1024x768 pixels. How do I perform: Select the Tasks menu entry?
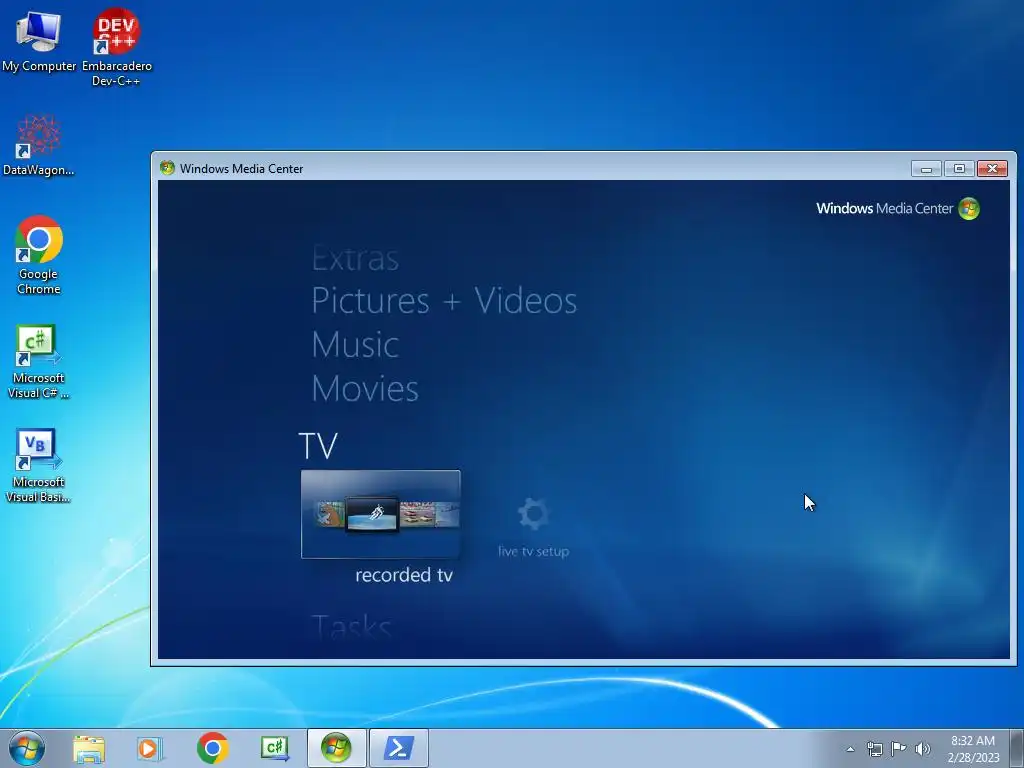[351, 627]
